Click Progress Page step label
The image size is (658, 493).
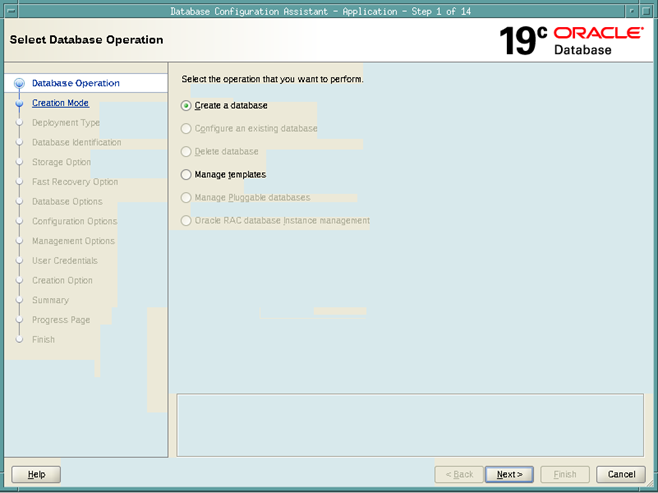(x=61, y=320)
